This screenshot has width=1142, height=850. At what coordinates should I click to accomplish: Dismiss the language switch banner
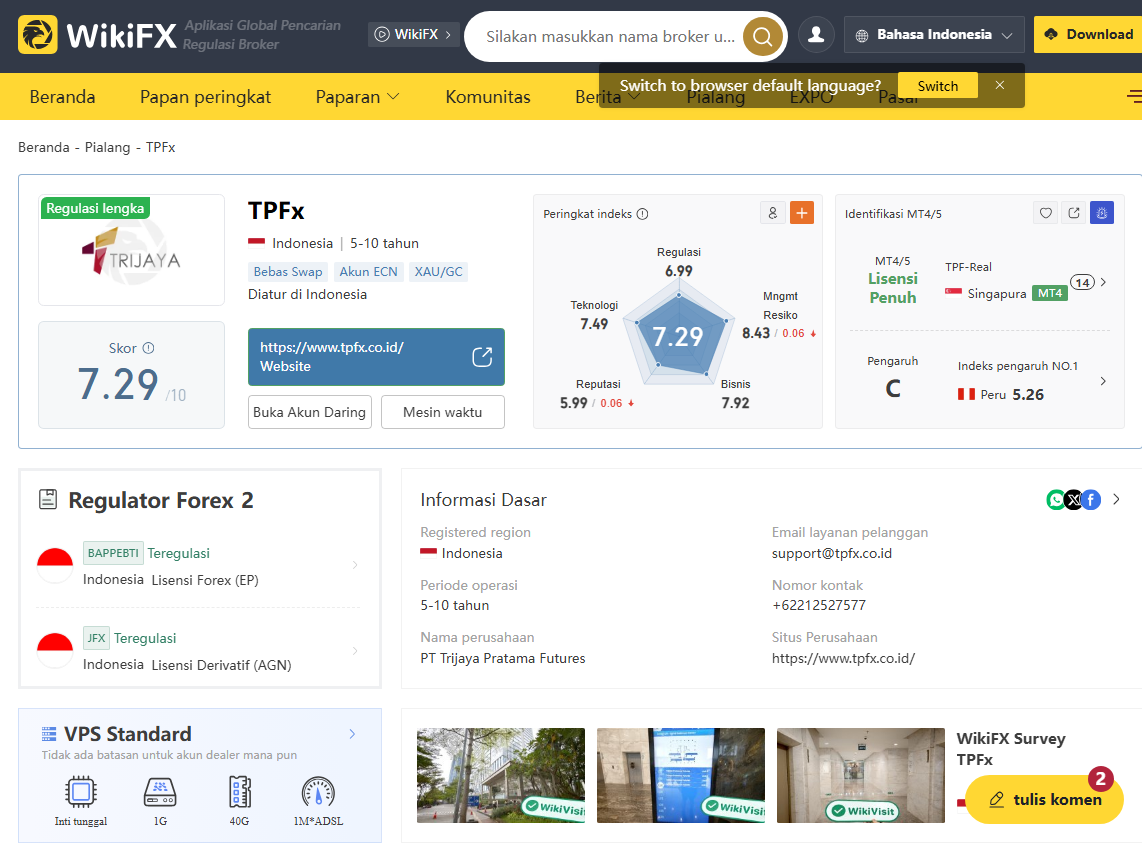pos(1000,85)
